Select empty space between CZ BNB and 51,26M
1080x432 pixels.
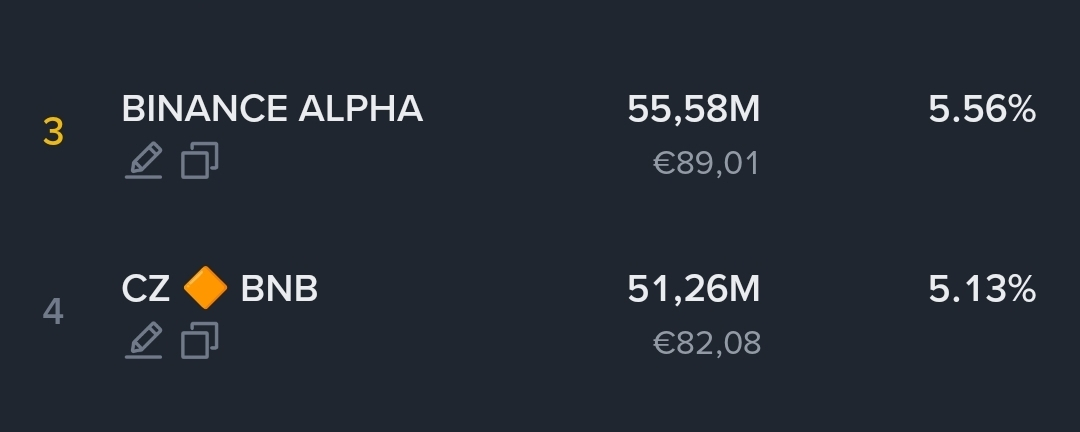click(x=472, y=289)
